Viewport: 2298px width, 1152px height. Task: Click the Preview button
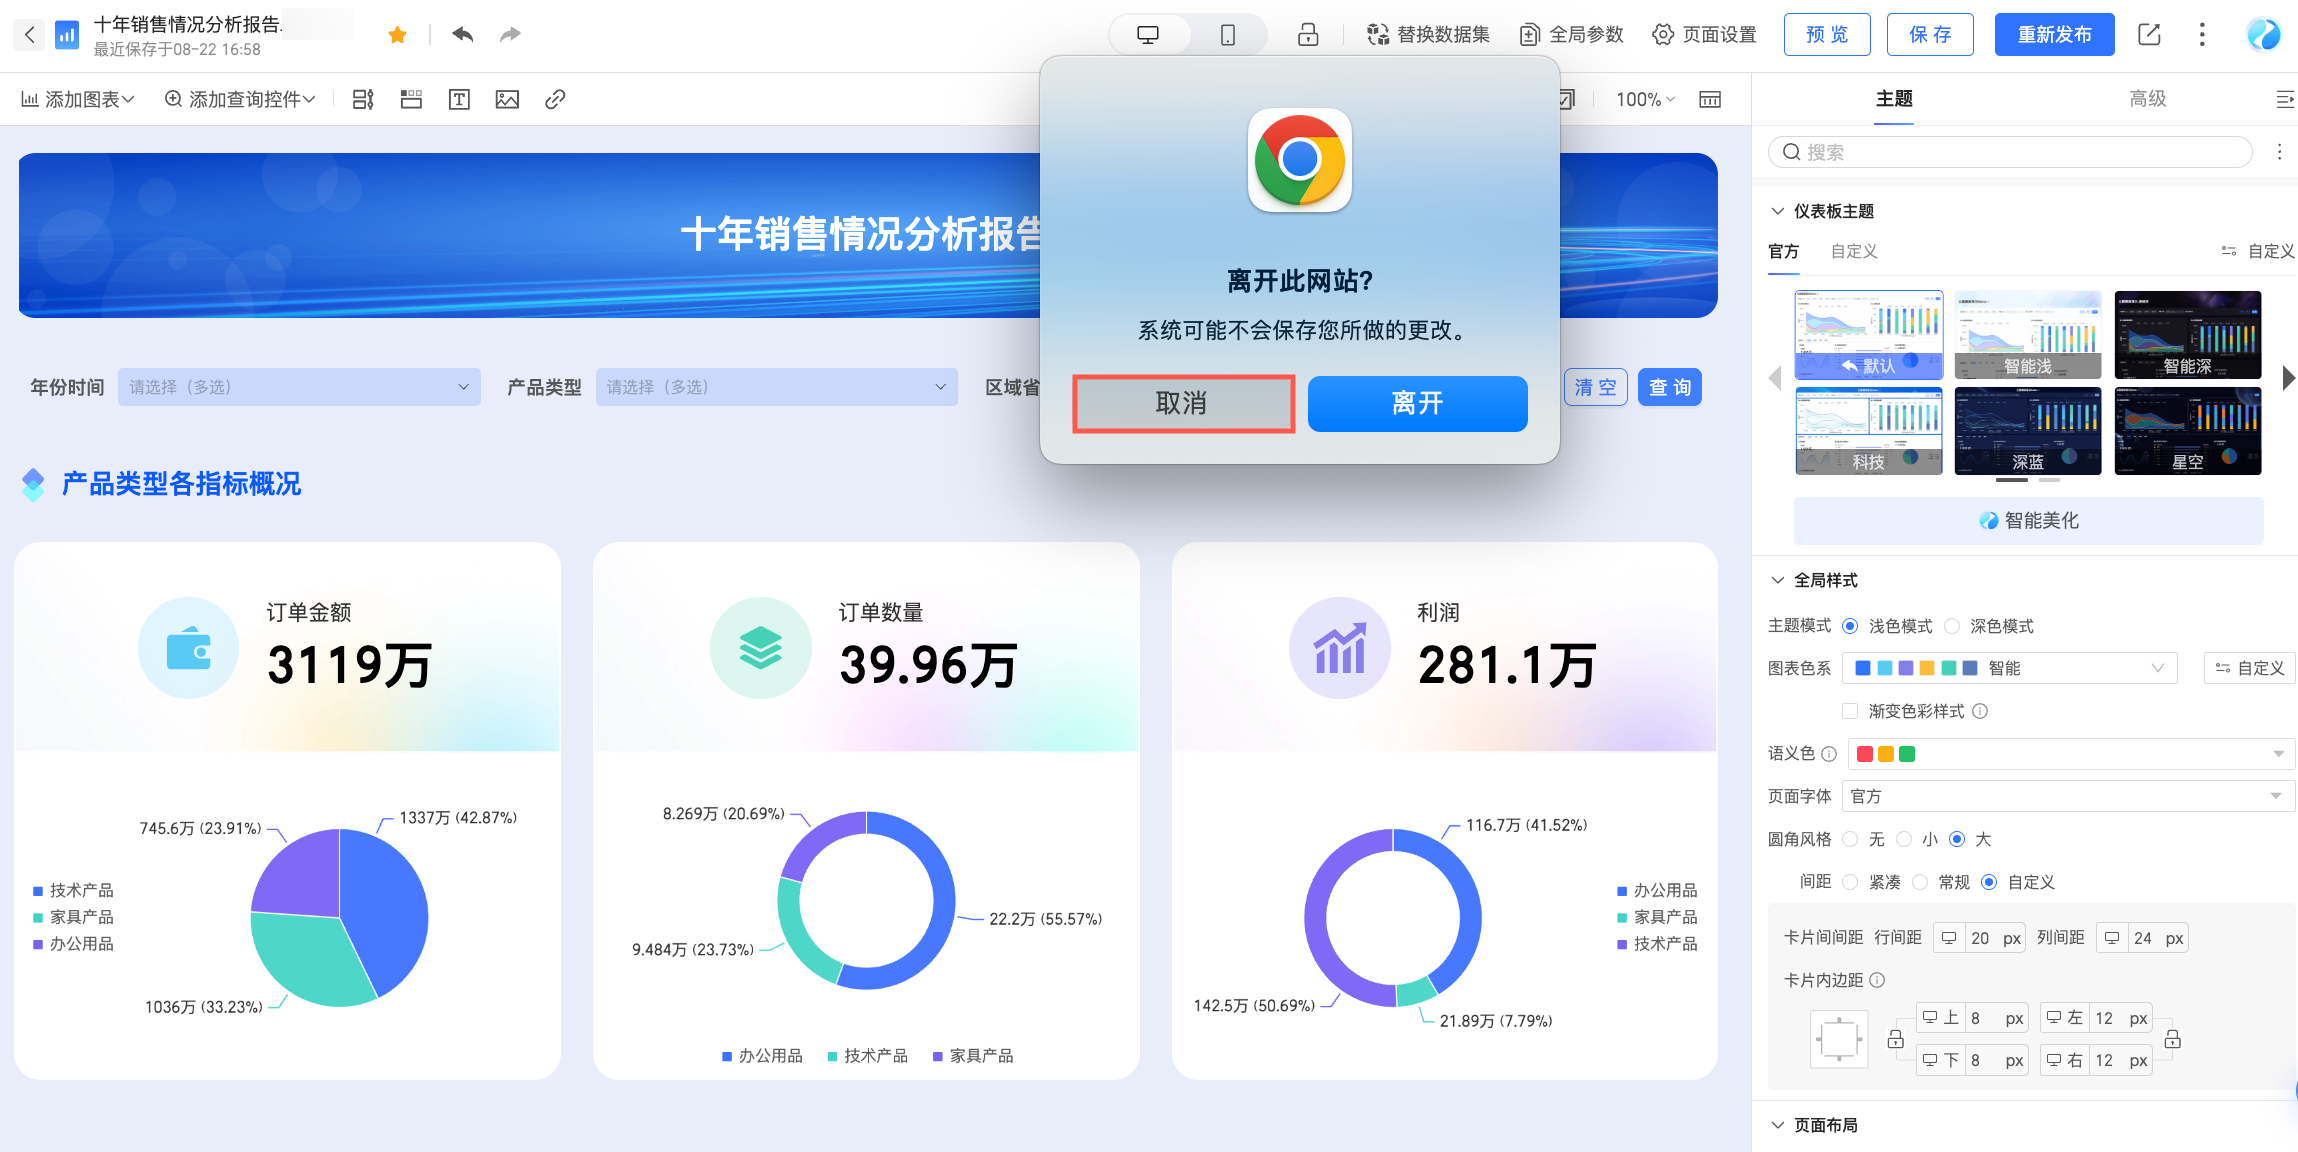1828,35
